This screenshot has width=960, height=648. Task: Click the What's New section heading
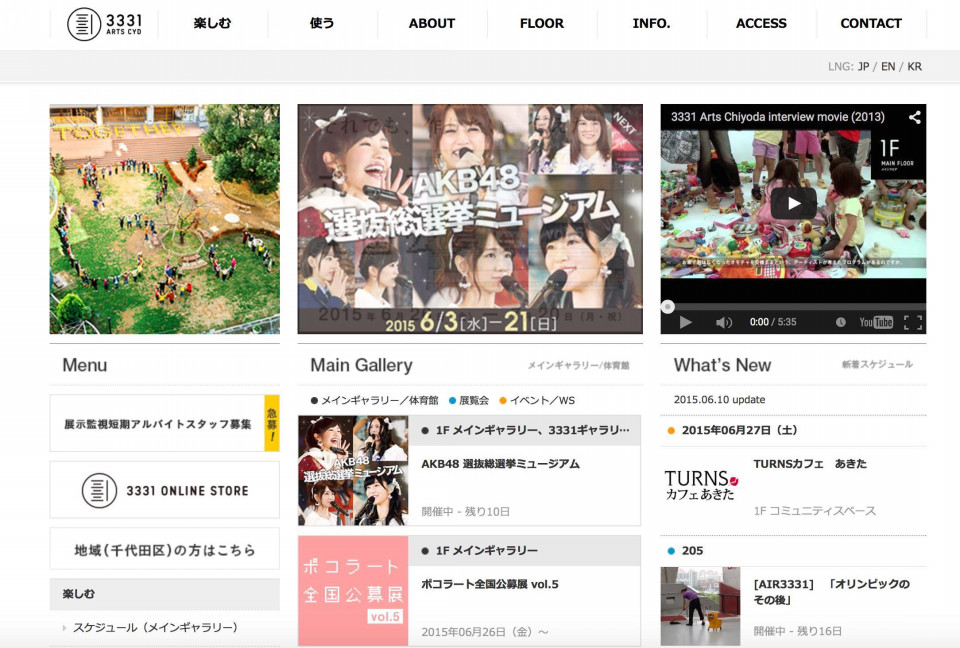tap(722, 365)
